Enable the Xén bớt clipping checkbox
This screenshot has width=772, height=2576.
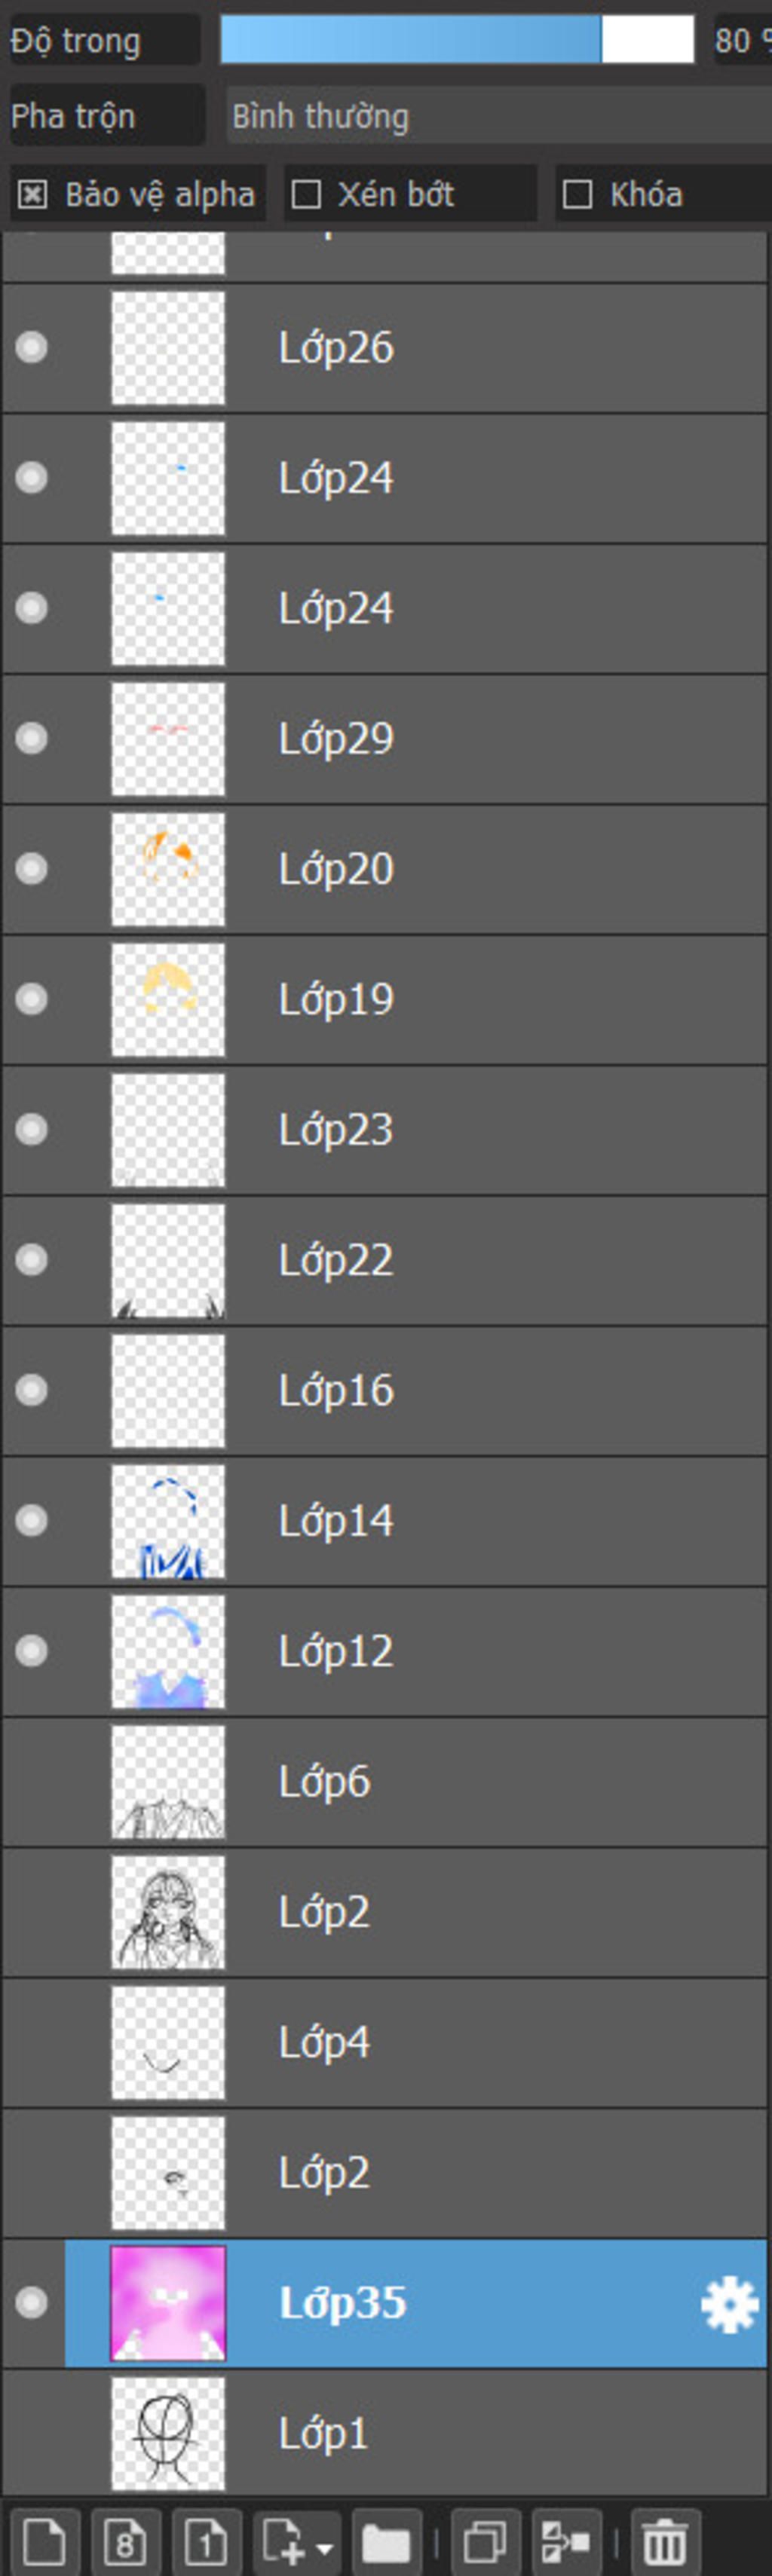tap(306, 194)
